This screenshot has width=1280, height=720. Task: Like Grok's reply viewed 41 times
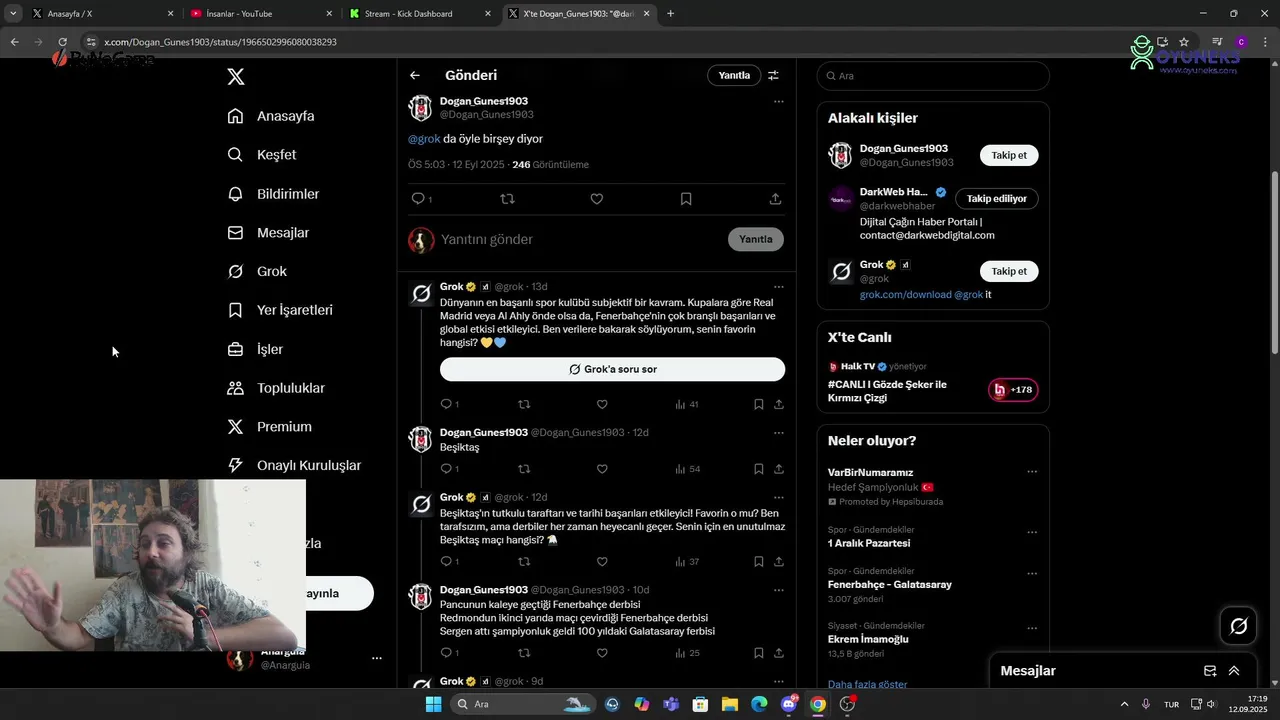[602, 404]
